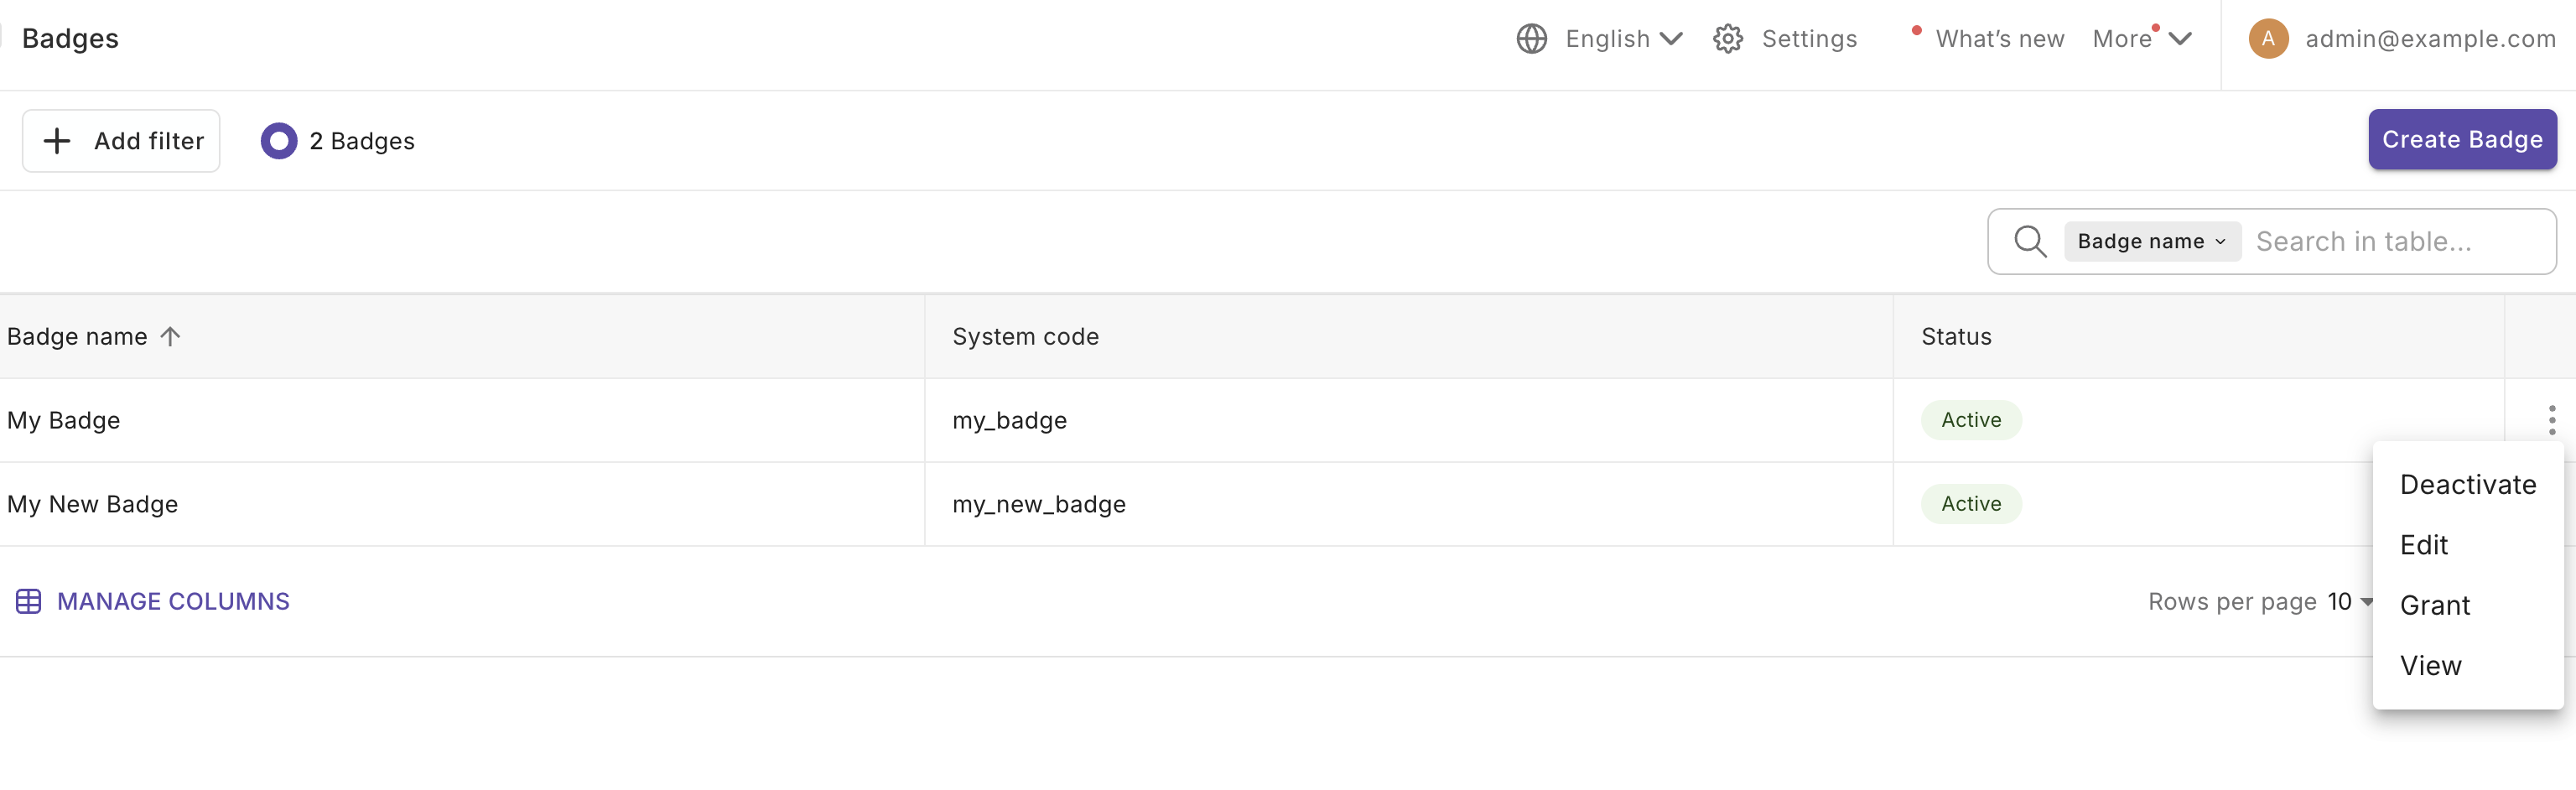Select Edit from the context menu

click(x=2423, y=545)
